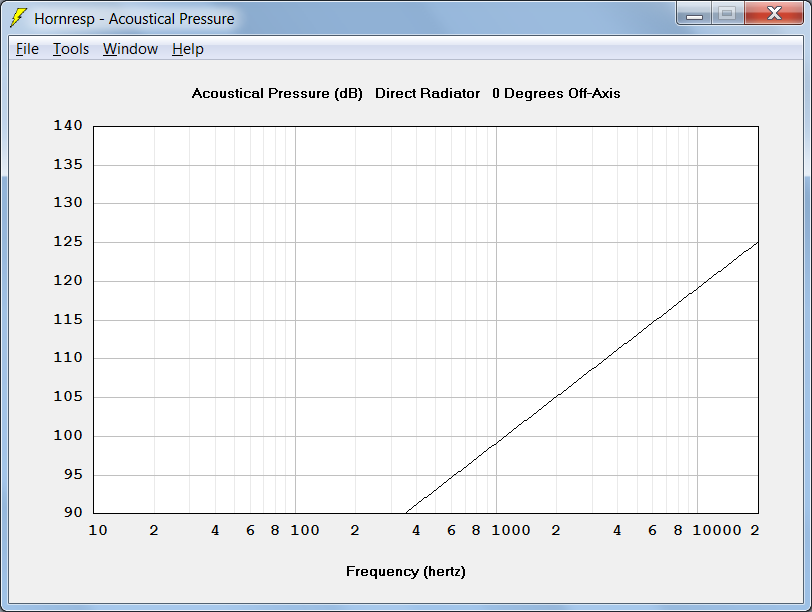Click the '0 Degrees Off-Axis' label

pos(556,94)
